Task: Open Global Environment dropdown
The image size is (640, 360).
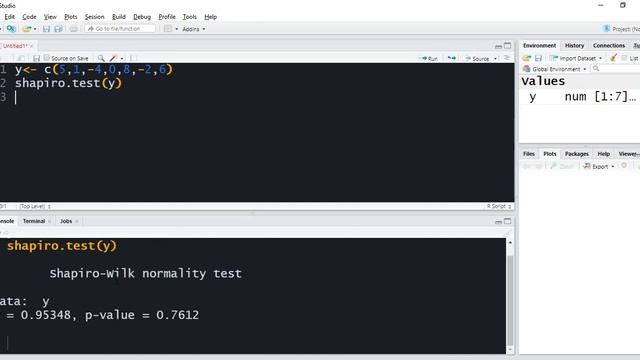Action: pyautogui.click(x=554, y=69)
